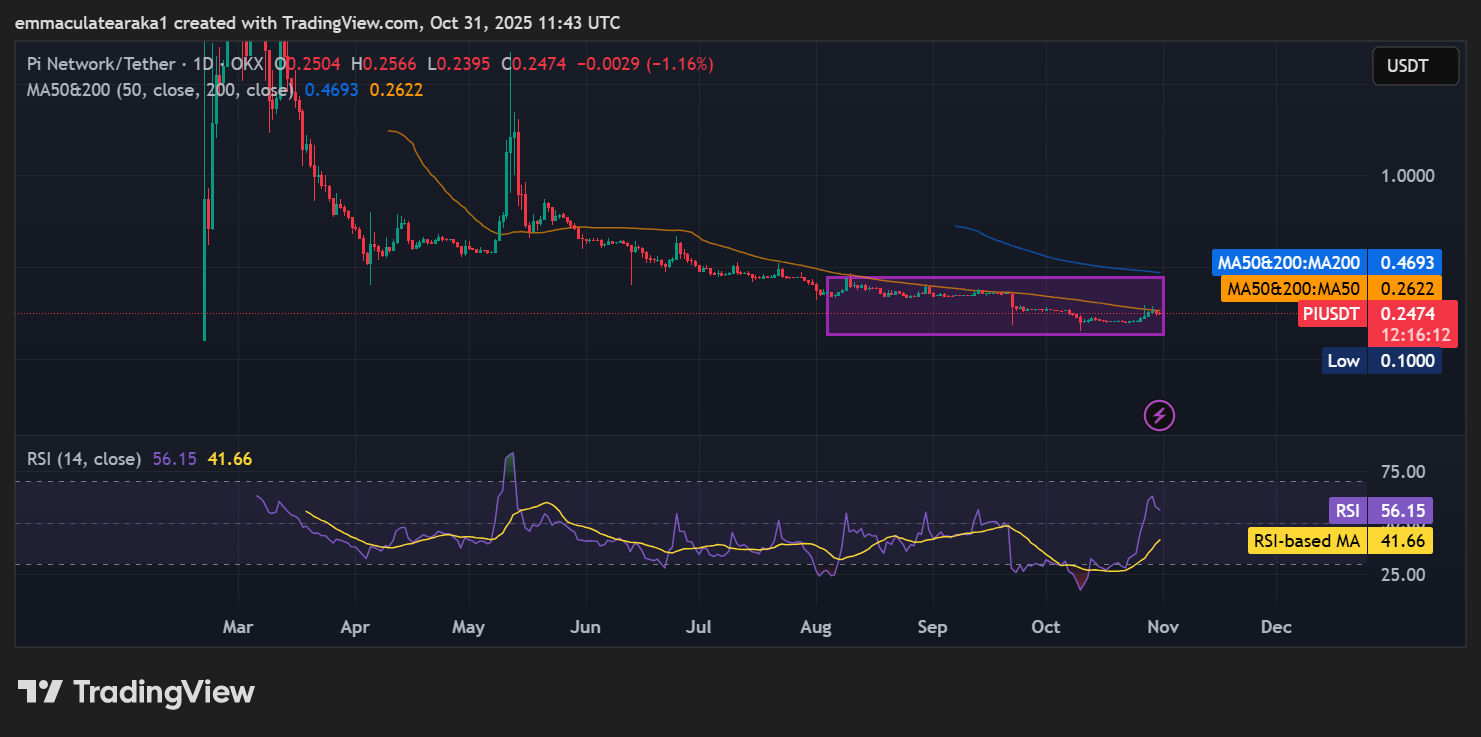
Task: Click the orange MA50 value 0.2622
Action: [x=397, y=90]
